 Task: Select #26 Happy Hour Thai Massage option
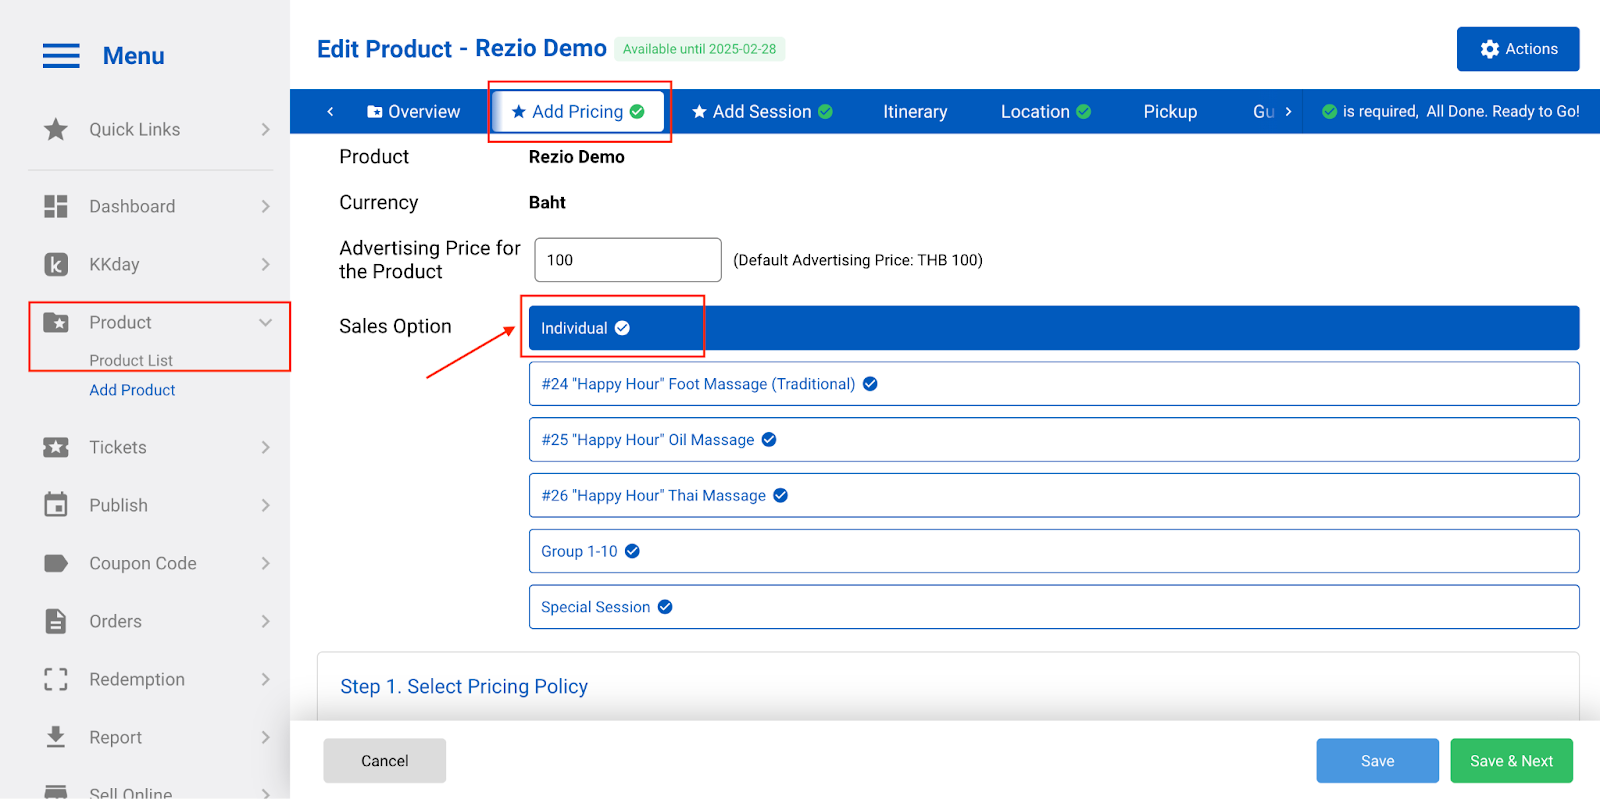pyautogui.click(x=1054, y=495)
